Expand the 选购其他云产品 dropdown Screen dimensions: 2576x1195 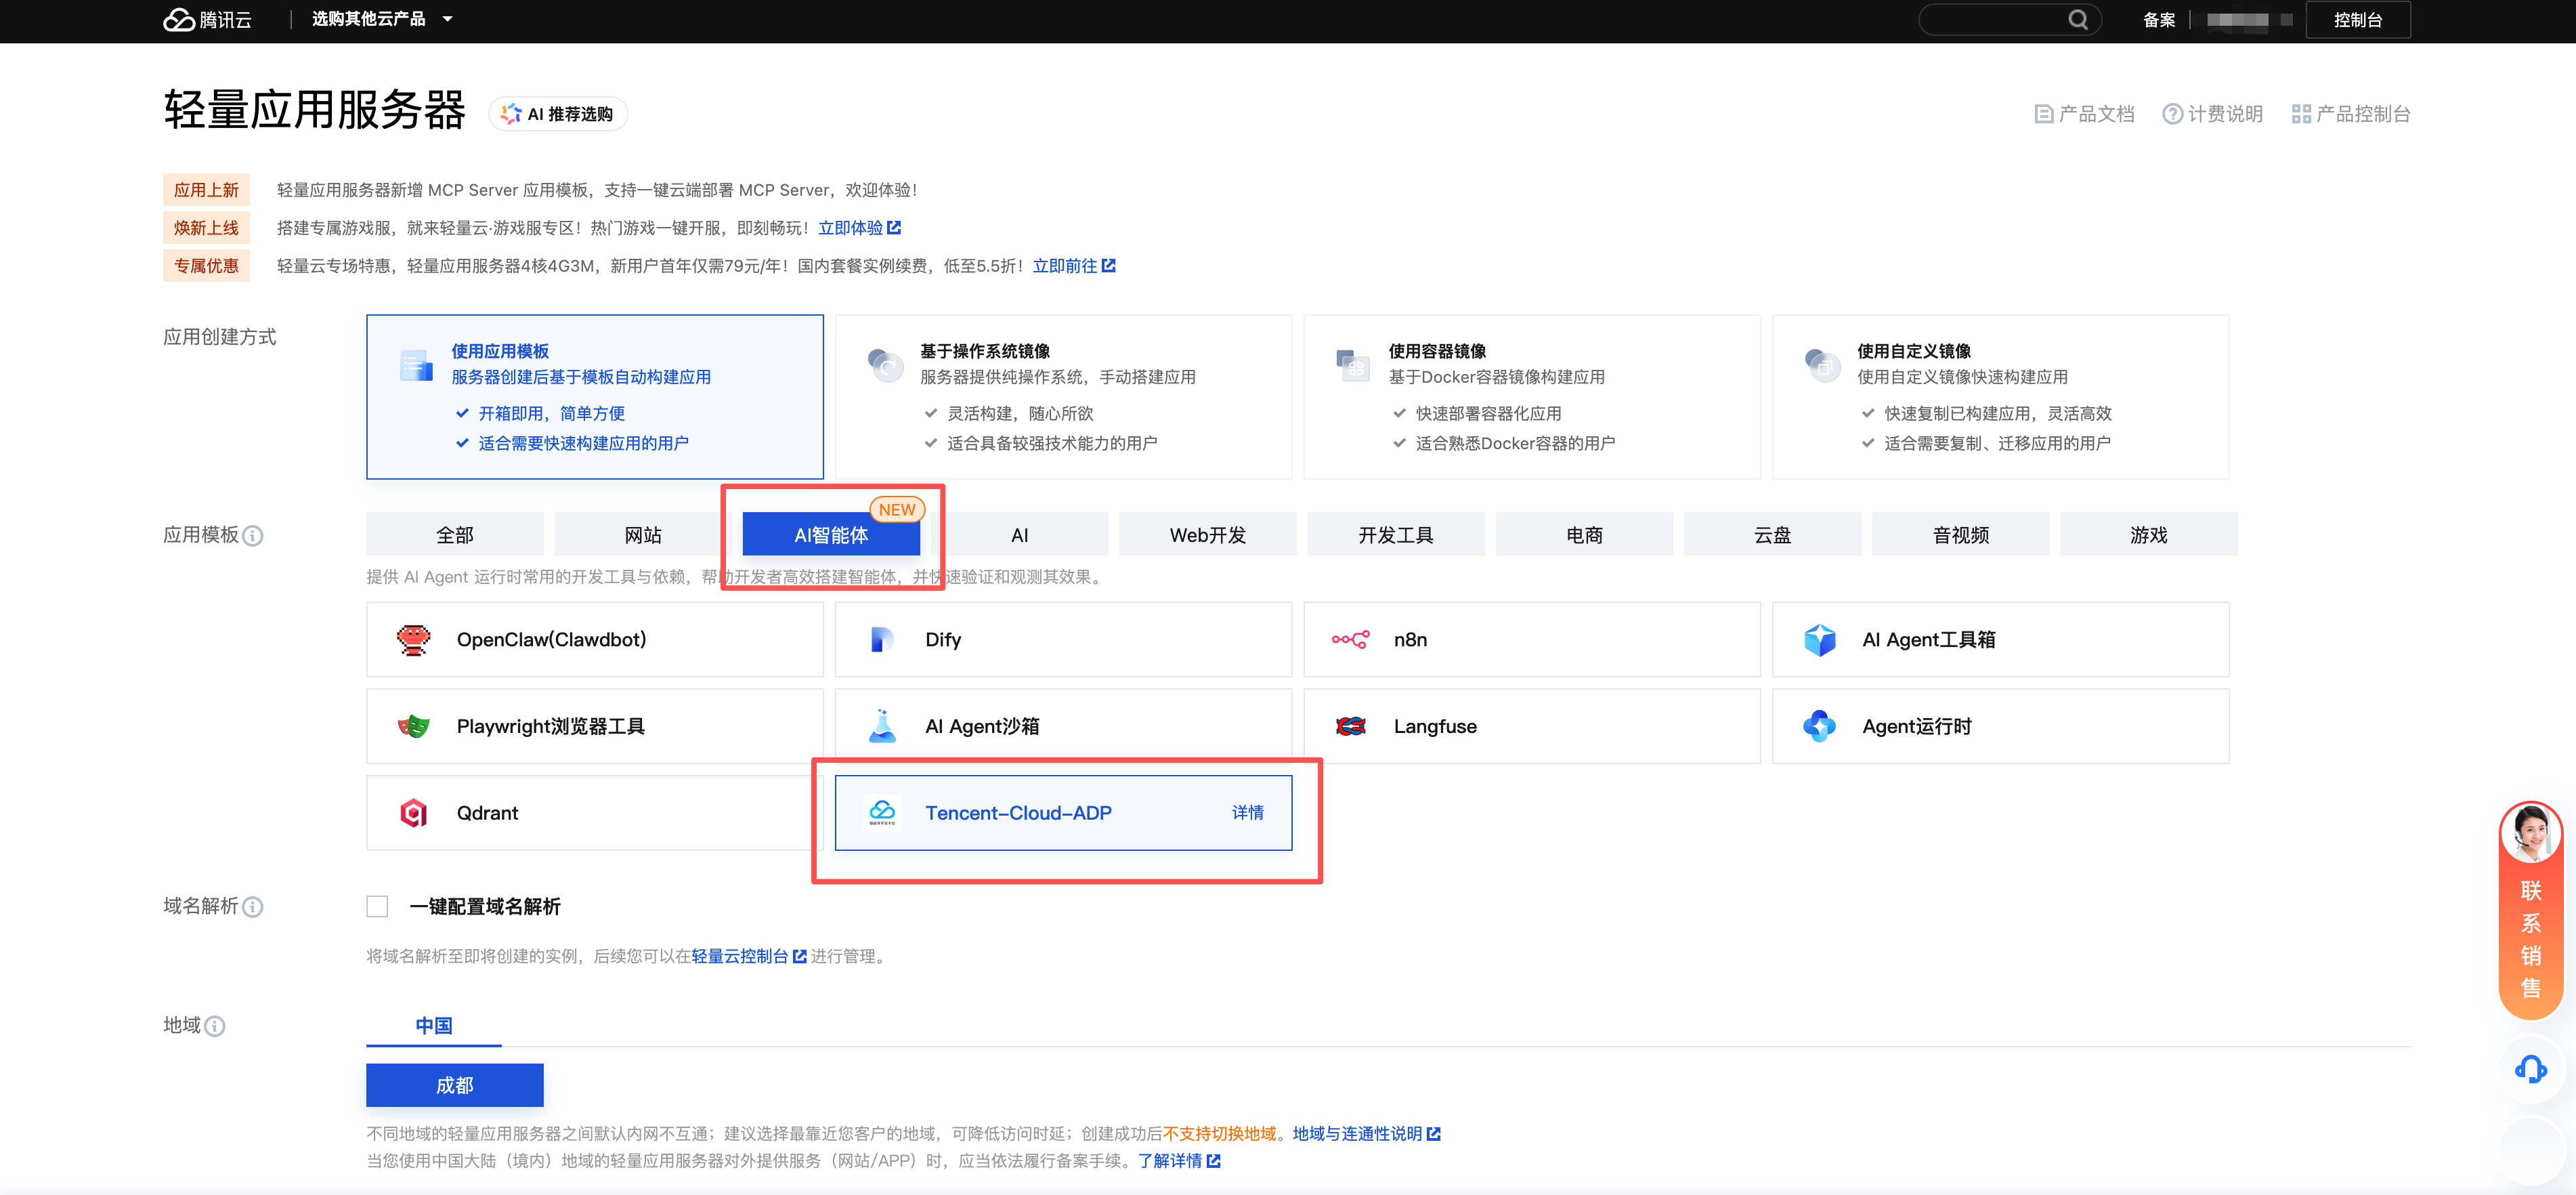tap(381, 19)
